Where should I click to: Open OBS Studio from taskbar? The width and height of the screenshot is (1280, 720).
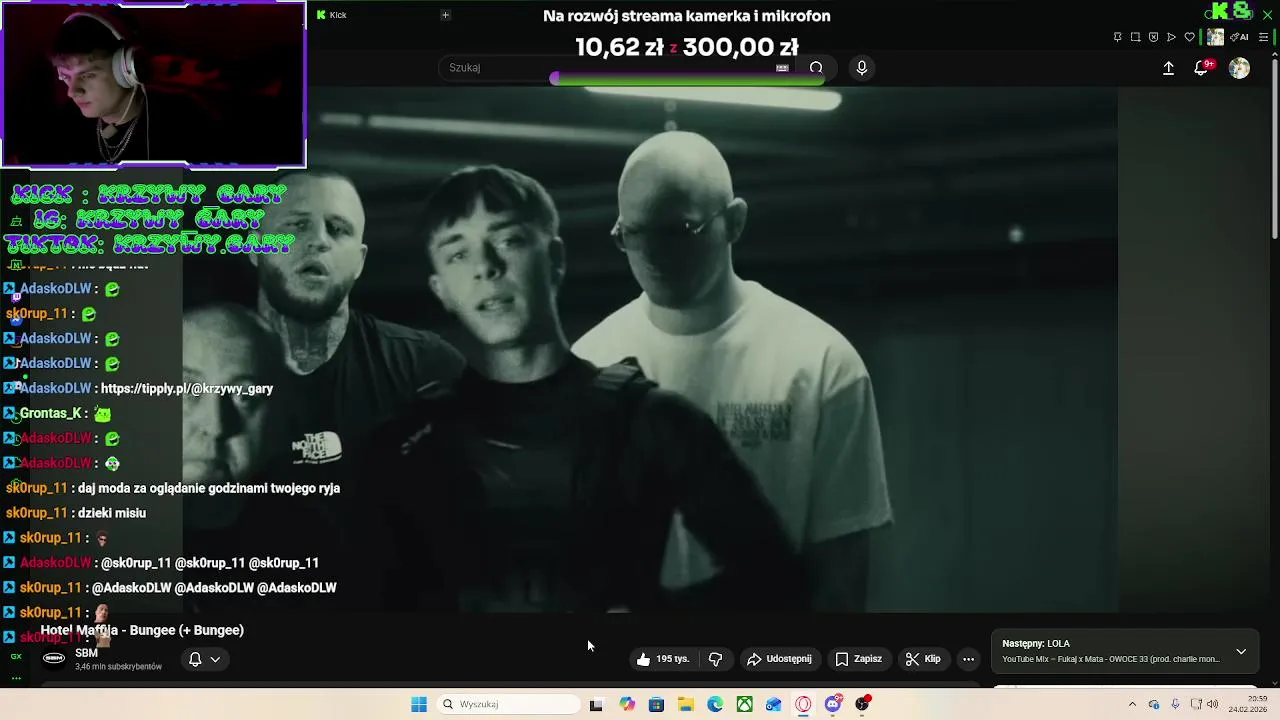(862, 704)
